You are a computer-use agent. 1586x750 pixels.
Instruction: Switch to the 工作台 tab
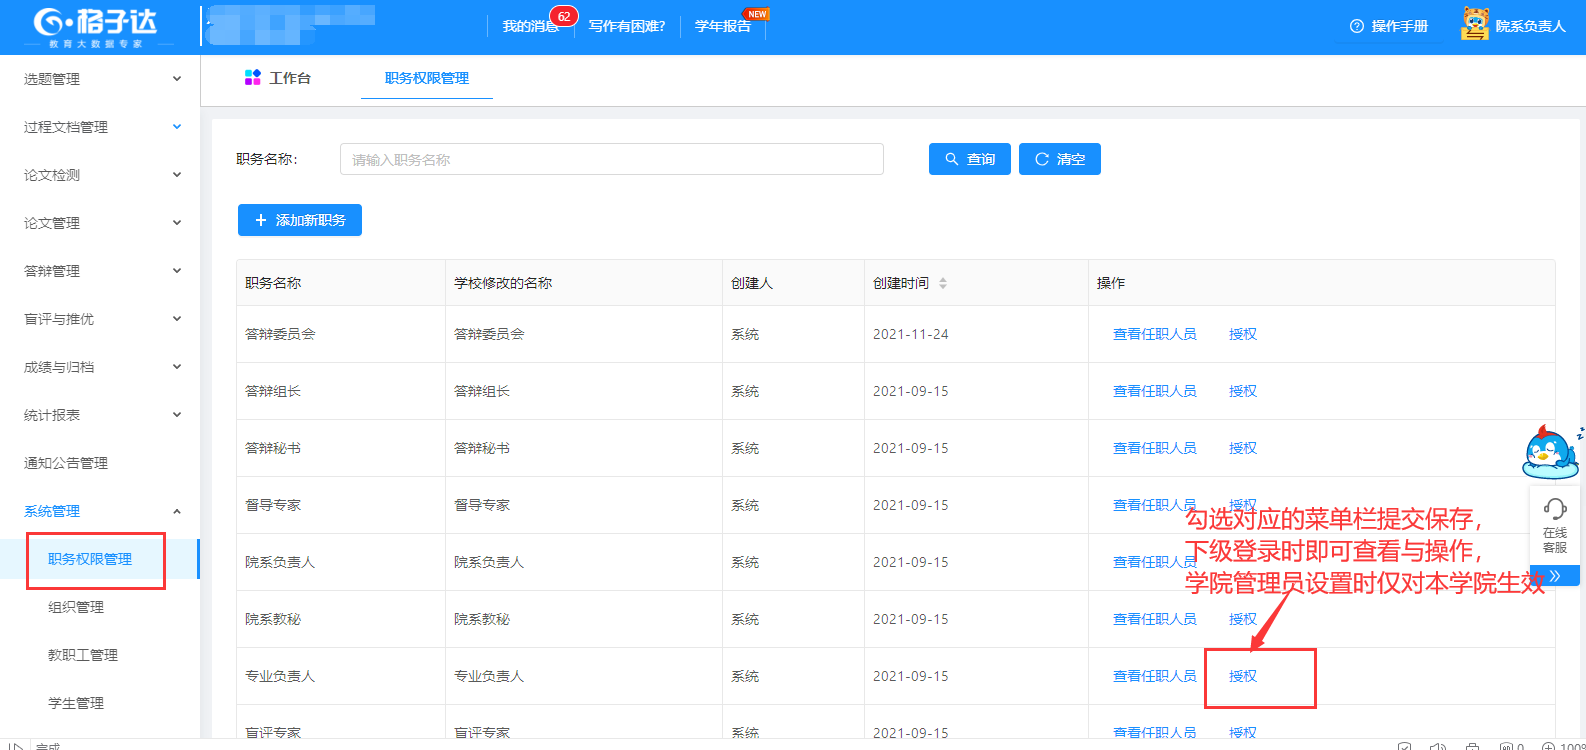coord(279,78)
